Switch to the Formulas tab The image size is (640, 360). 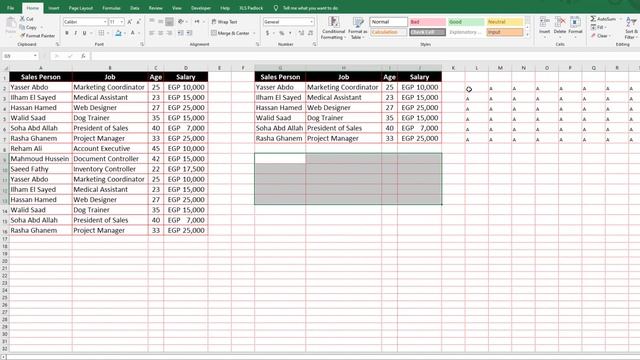pos(111,8)
